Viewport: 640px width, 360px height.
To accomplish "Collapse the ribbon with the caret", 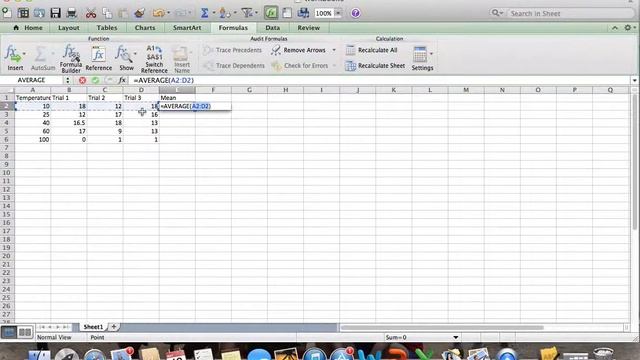I will pos(615,28).
